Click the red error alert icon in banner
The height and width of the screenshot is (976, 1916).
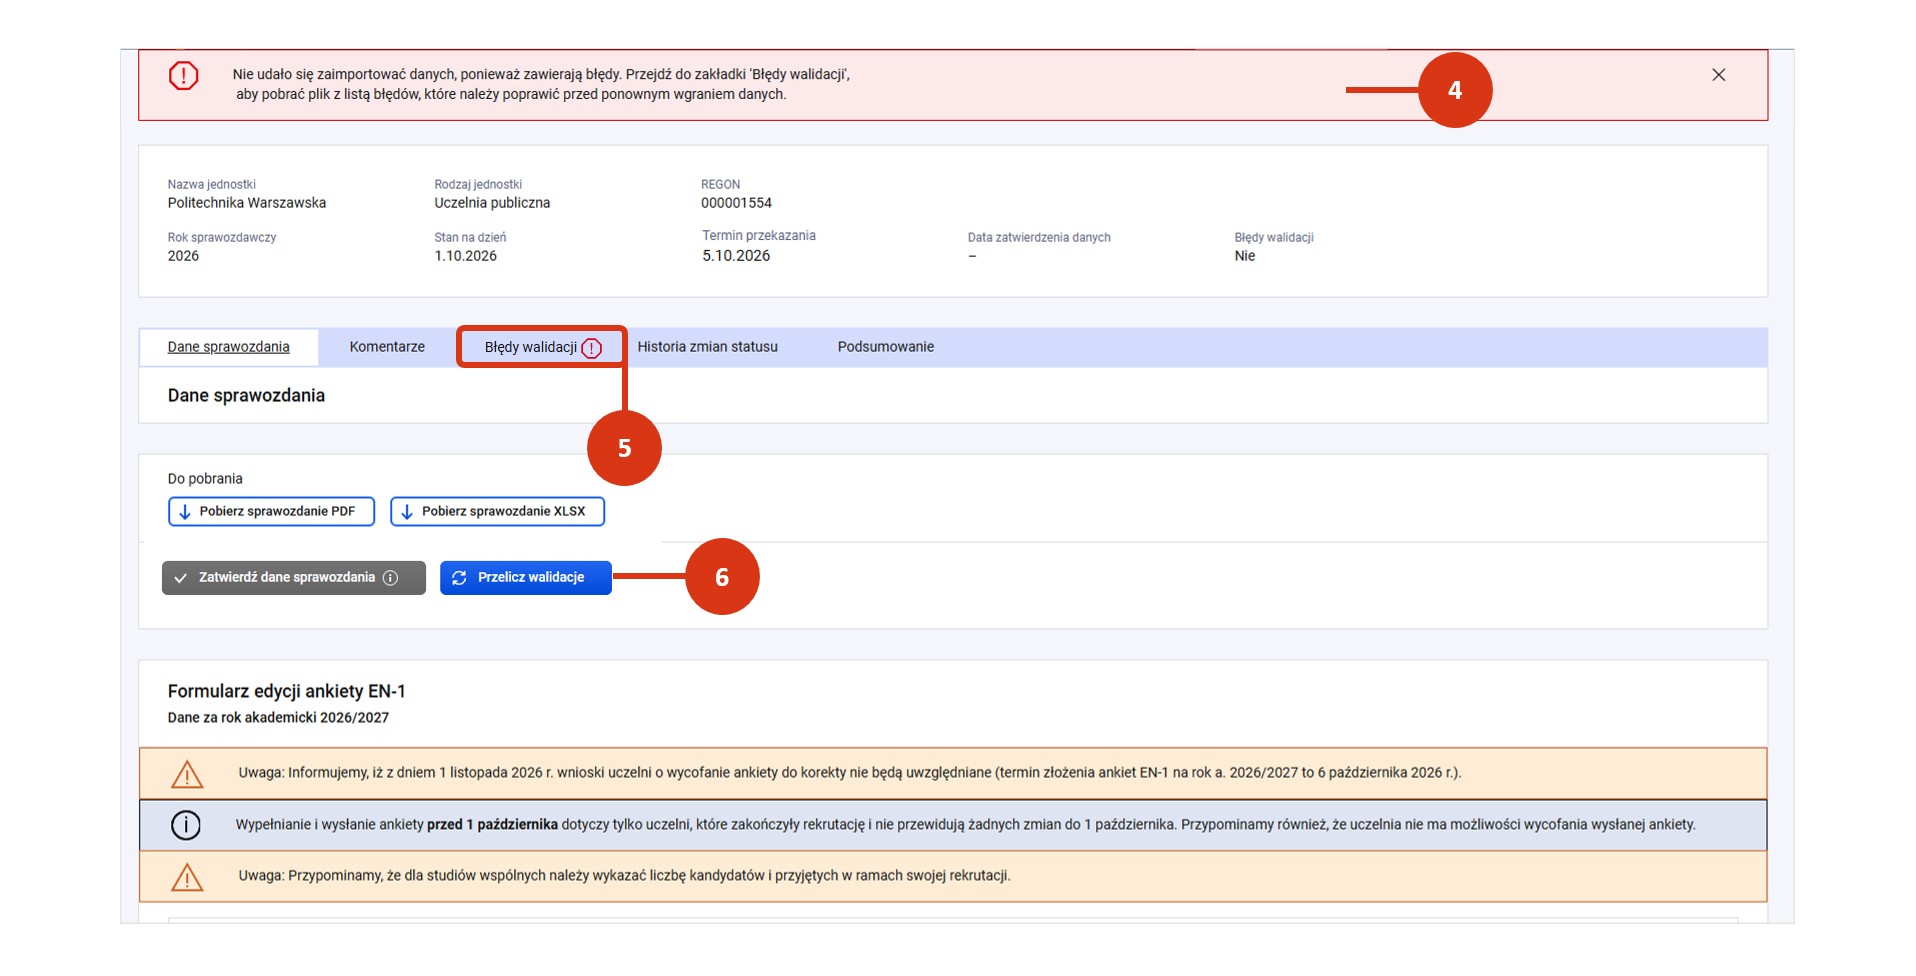pyautogui.click(x=184, y=75)
